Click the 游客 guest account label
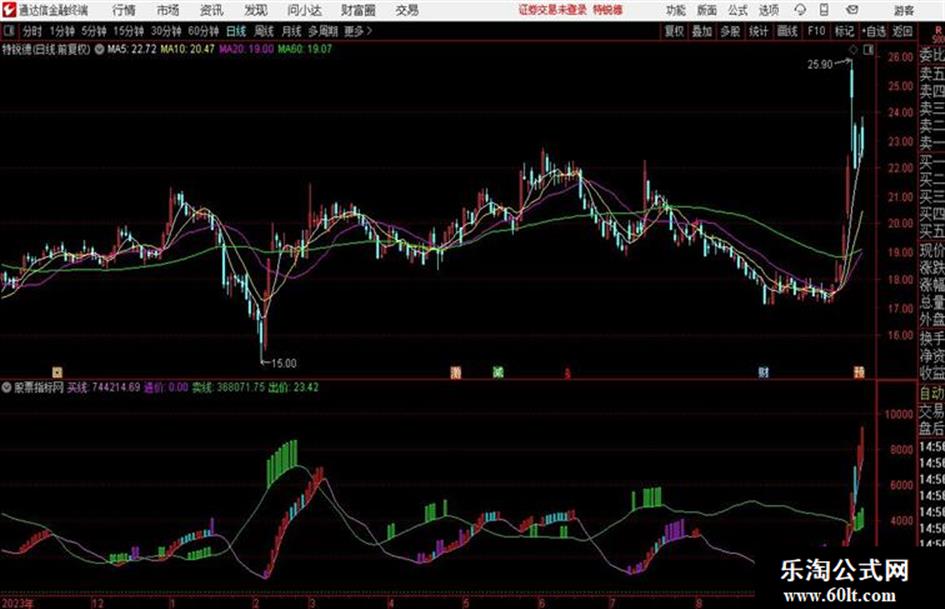 pos(903,10)
